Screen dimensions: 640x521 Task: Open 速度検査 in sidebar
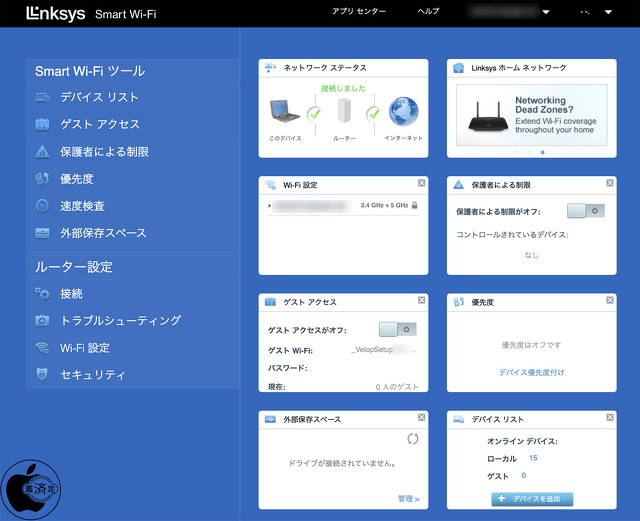click(x=82, y=206)
